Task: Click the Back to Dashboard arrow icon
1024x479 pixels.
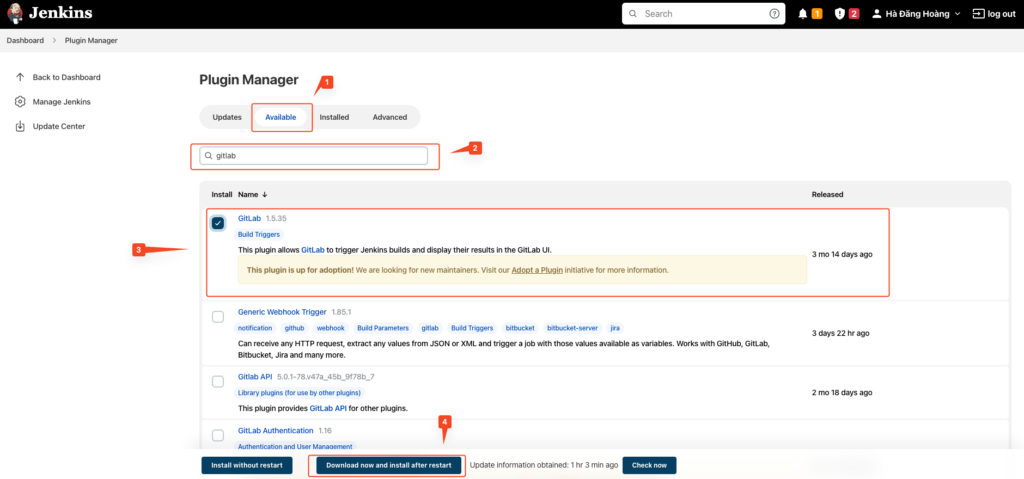Action: pos(20,77)
